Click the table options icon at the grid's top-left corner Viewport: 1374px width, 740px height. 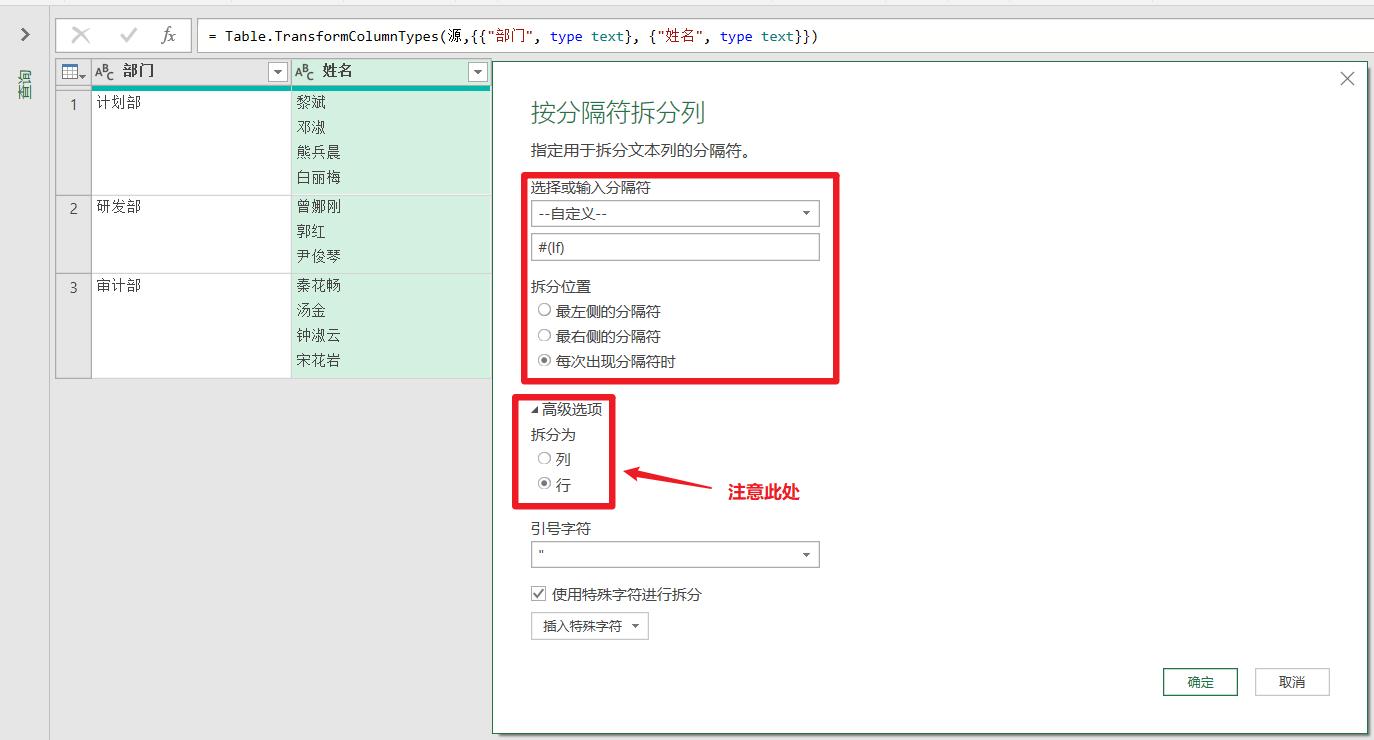pos(69,71)
